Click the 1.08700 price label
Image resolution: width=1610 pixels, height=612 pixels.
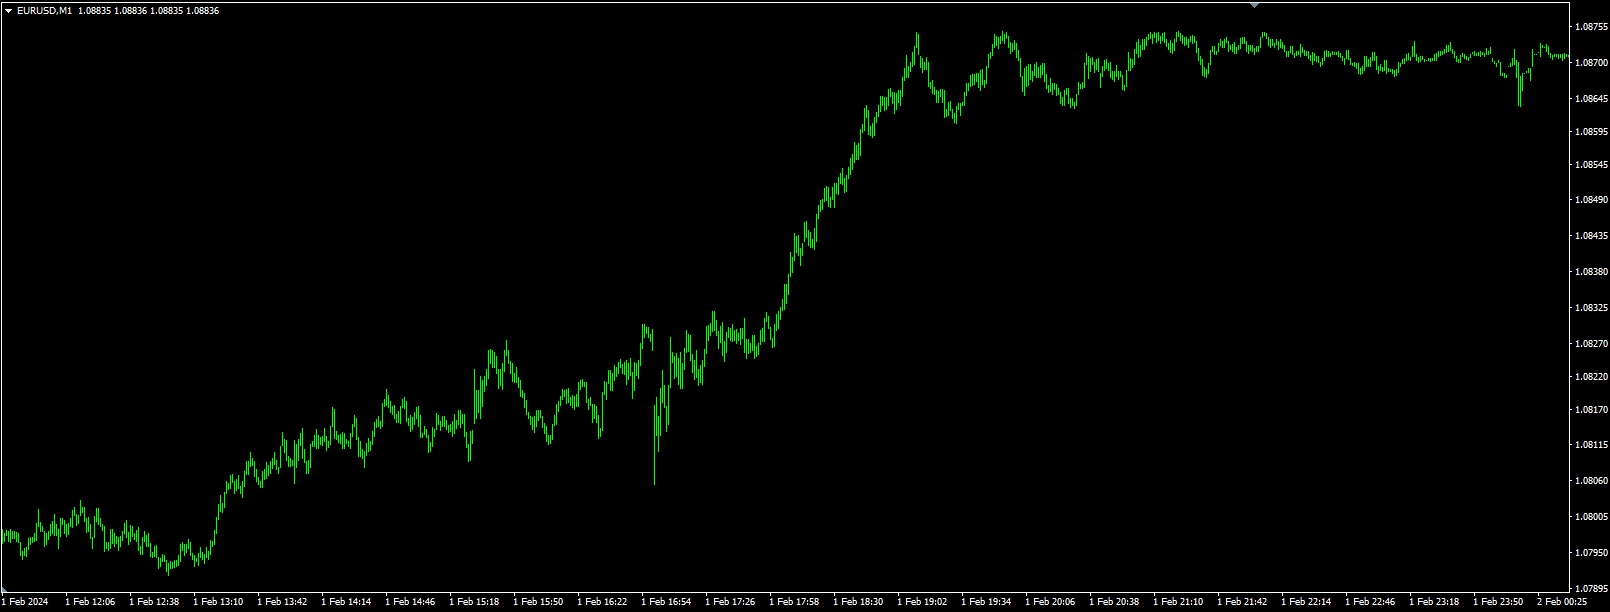point(1590,63)
